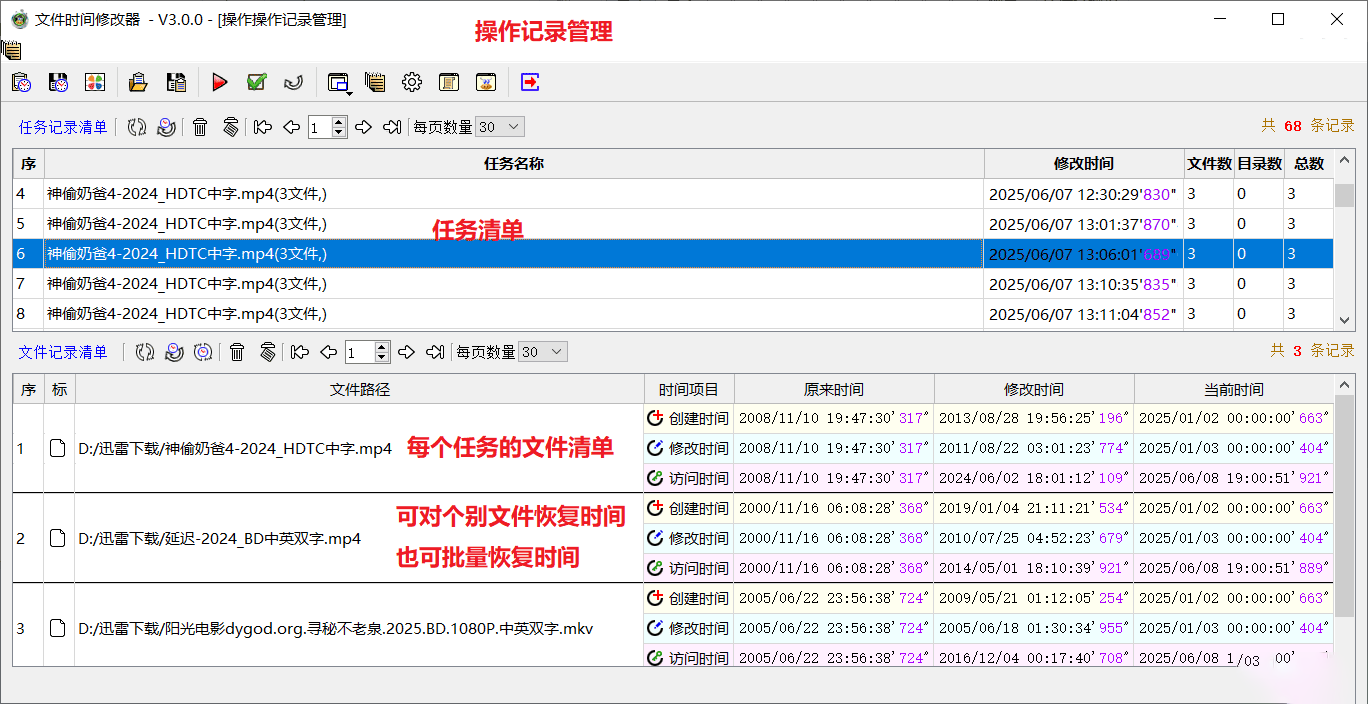Click the clock-restore icon in 任务记录清单 toolbar

tap(167, 127)
